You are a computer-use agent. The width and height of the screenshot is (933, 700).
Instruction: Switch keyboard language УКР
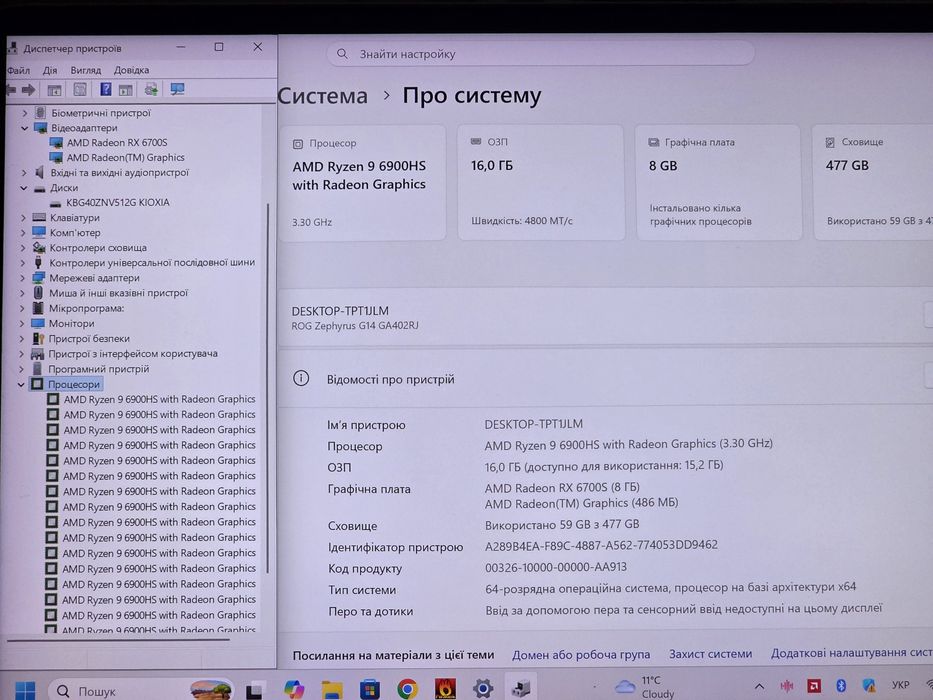(x=900, y=685)
